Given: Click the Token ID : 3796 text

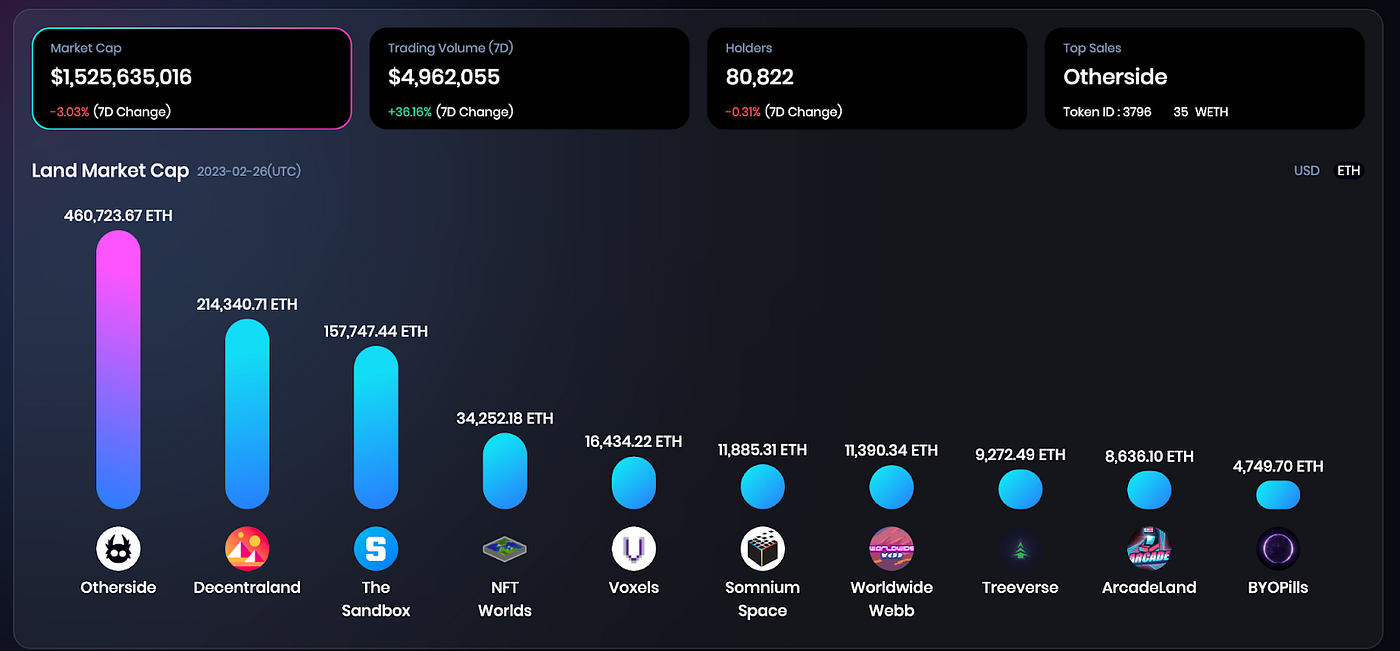Looking at the screenshot, I should click(1107, 112).
